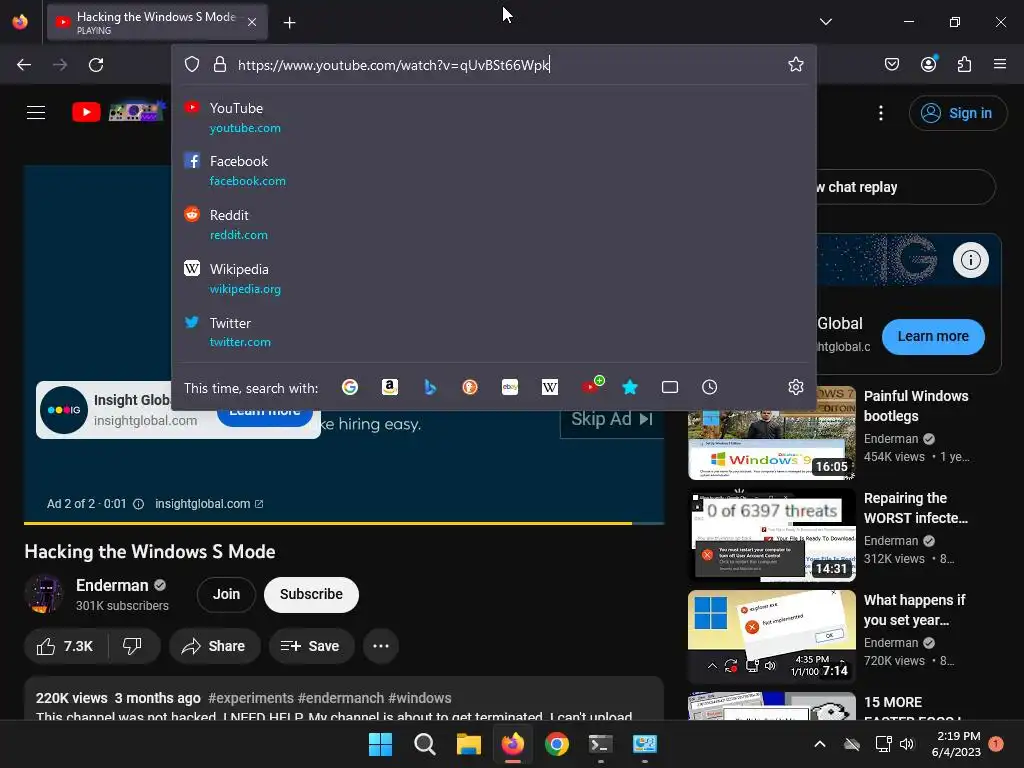Search history with clock icon

tap(709, 387)
